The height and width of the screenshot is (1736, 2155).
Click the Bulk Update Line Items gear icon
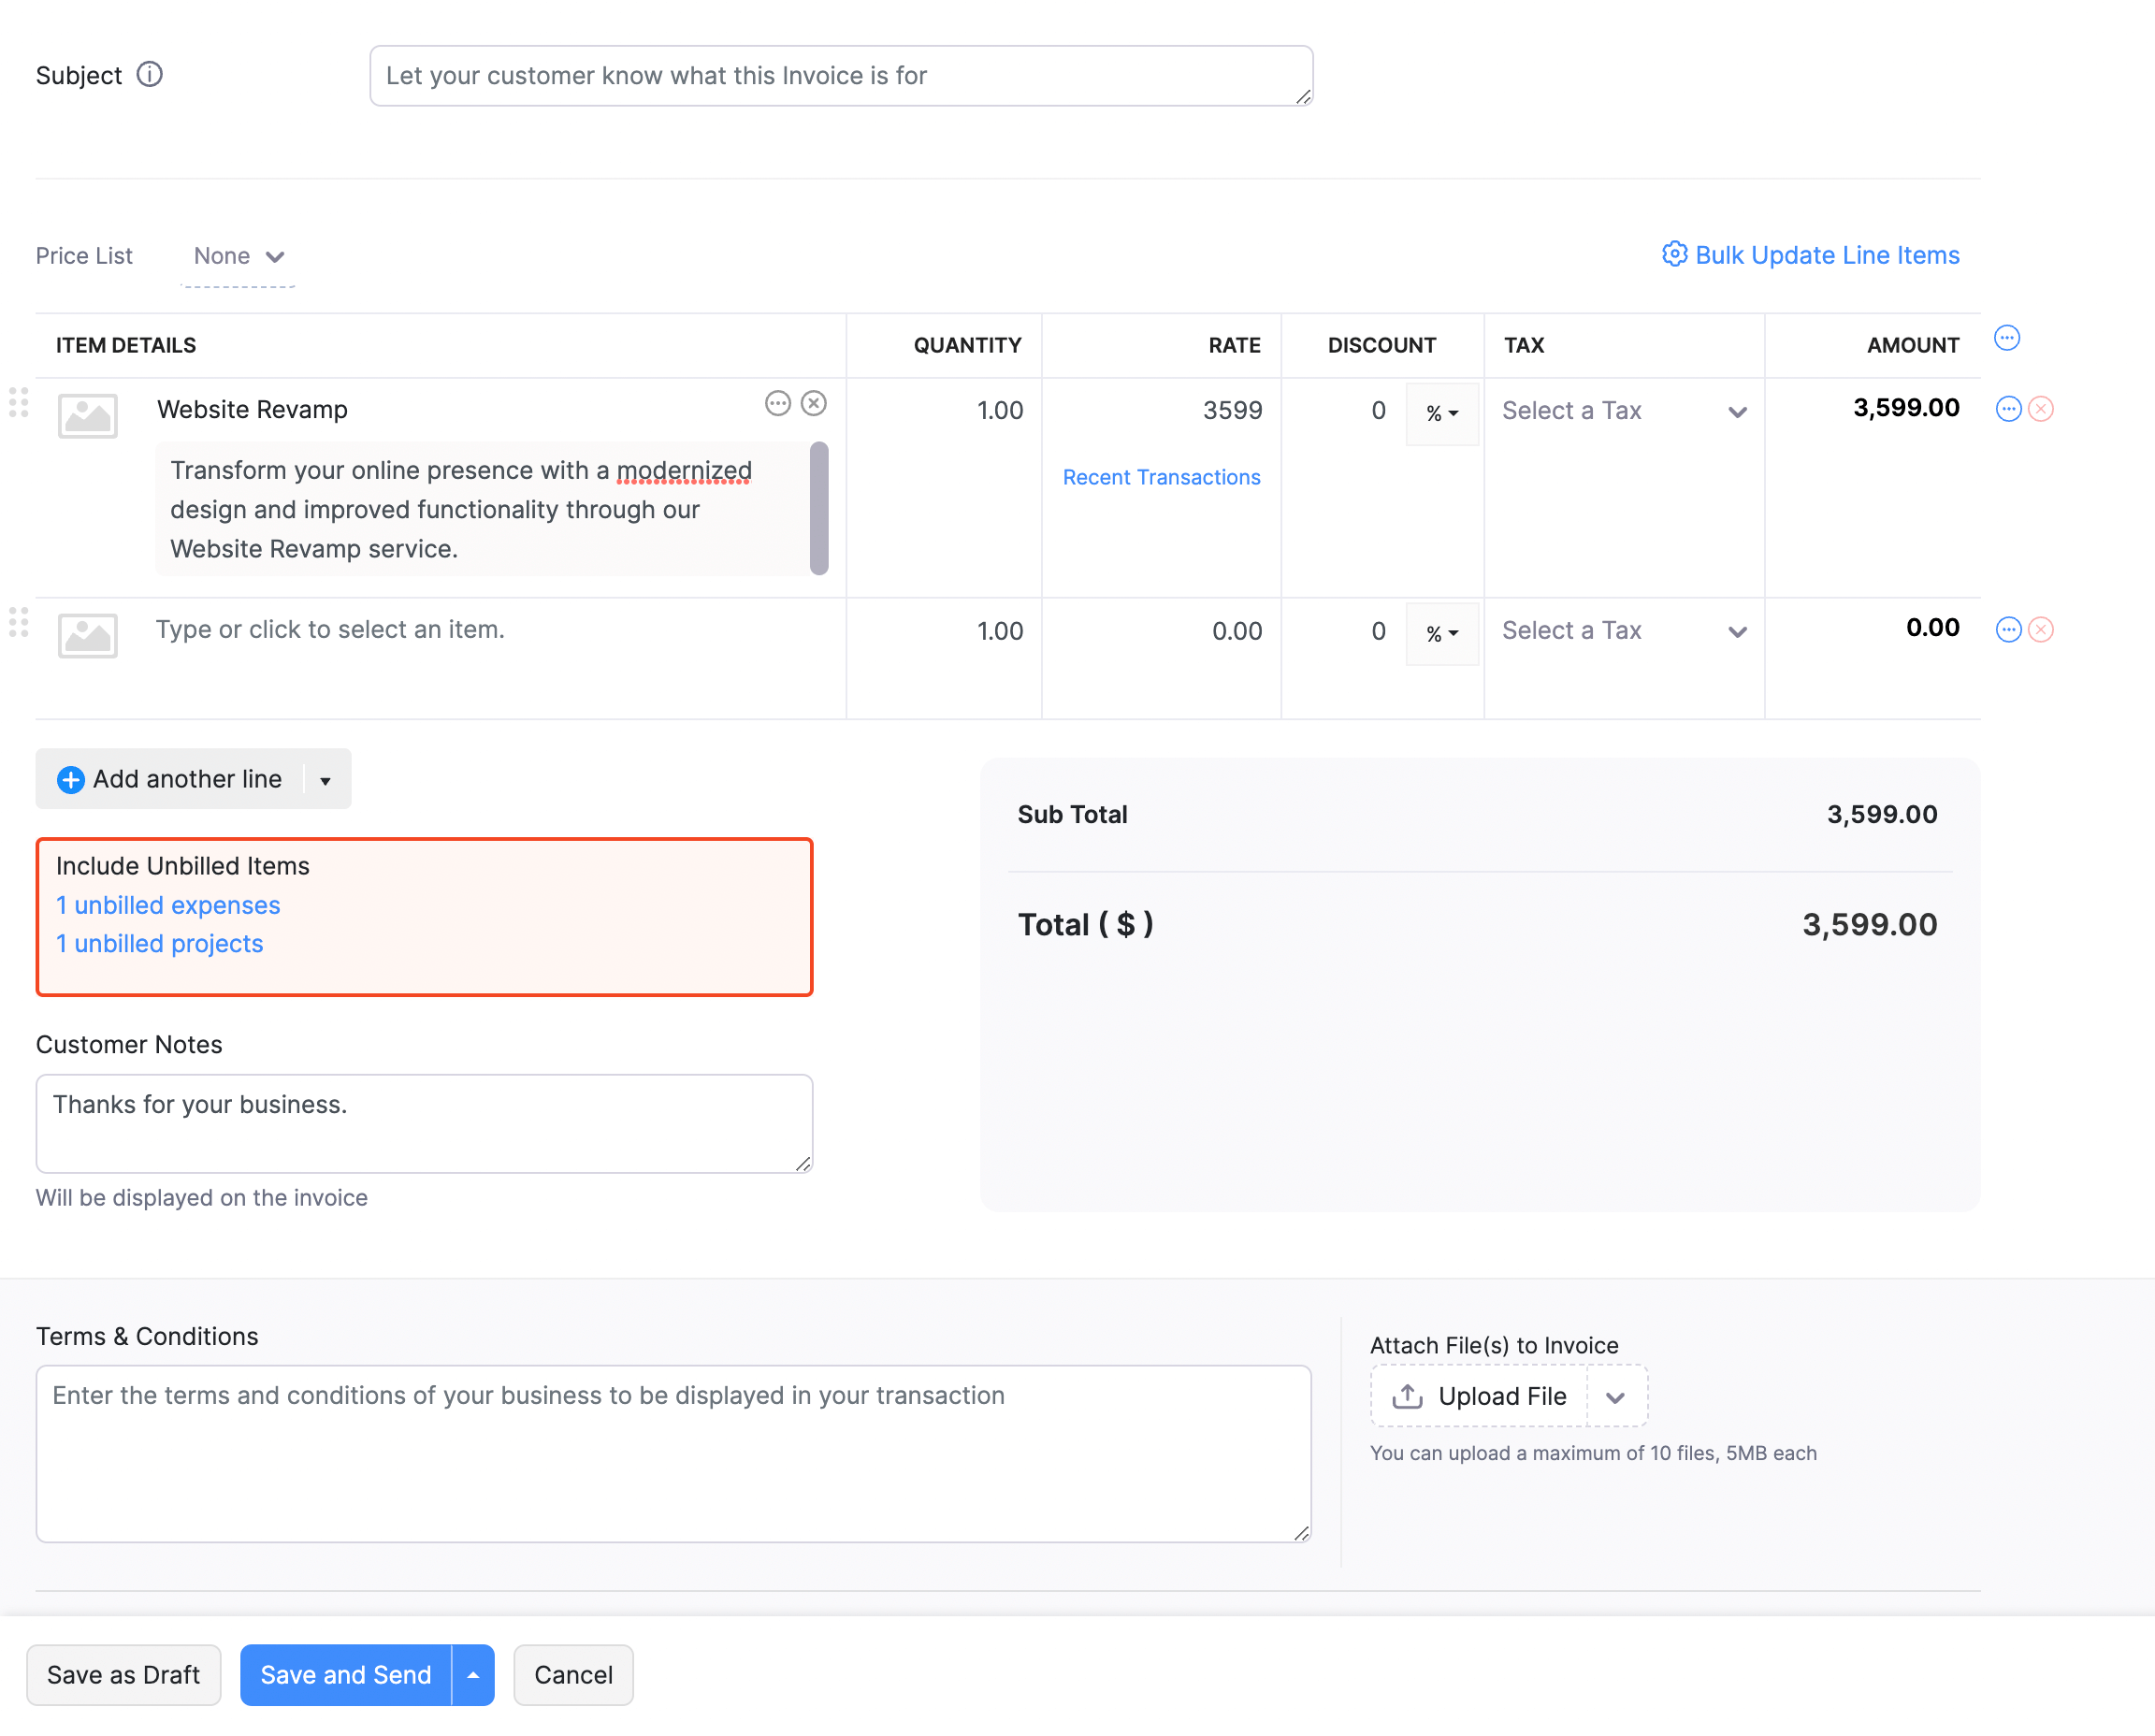pos(1676,255)
